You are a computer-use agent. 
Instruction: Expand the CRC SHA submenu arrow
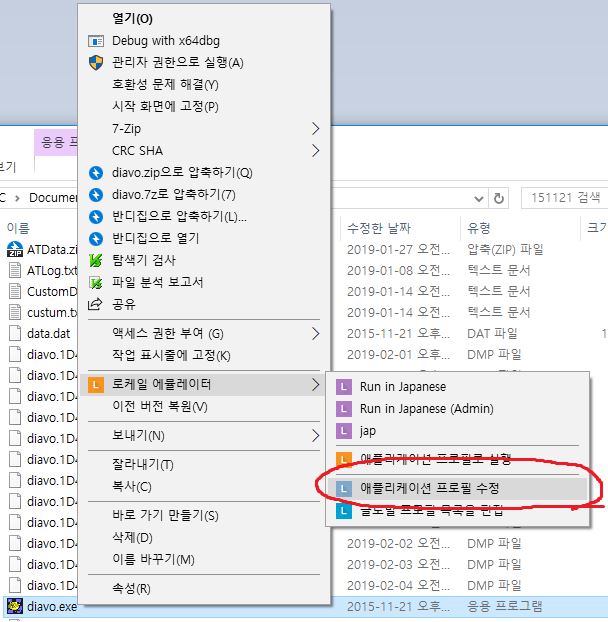pyautogui.click(x=315, y=151)
